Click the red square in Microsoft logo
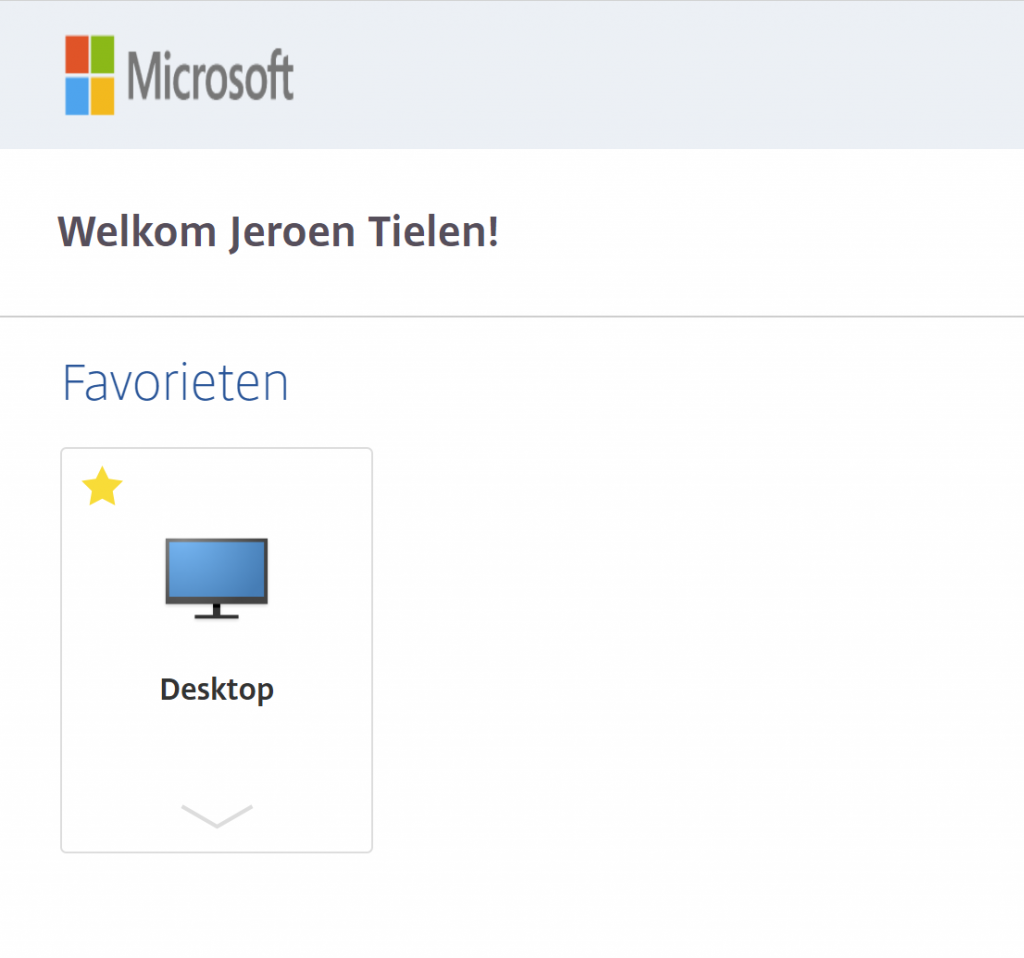 (77, 55)
